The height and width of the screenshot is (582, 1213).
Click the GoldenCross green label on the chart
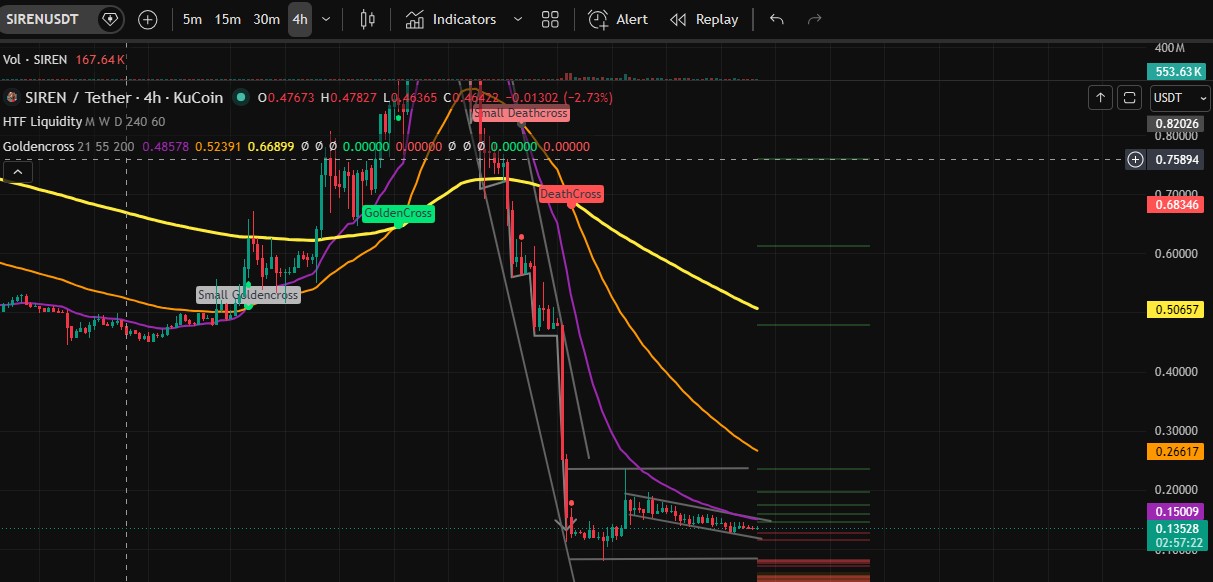pos(398,213)
